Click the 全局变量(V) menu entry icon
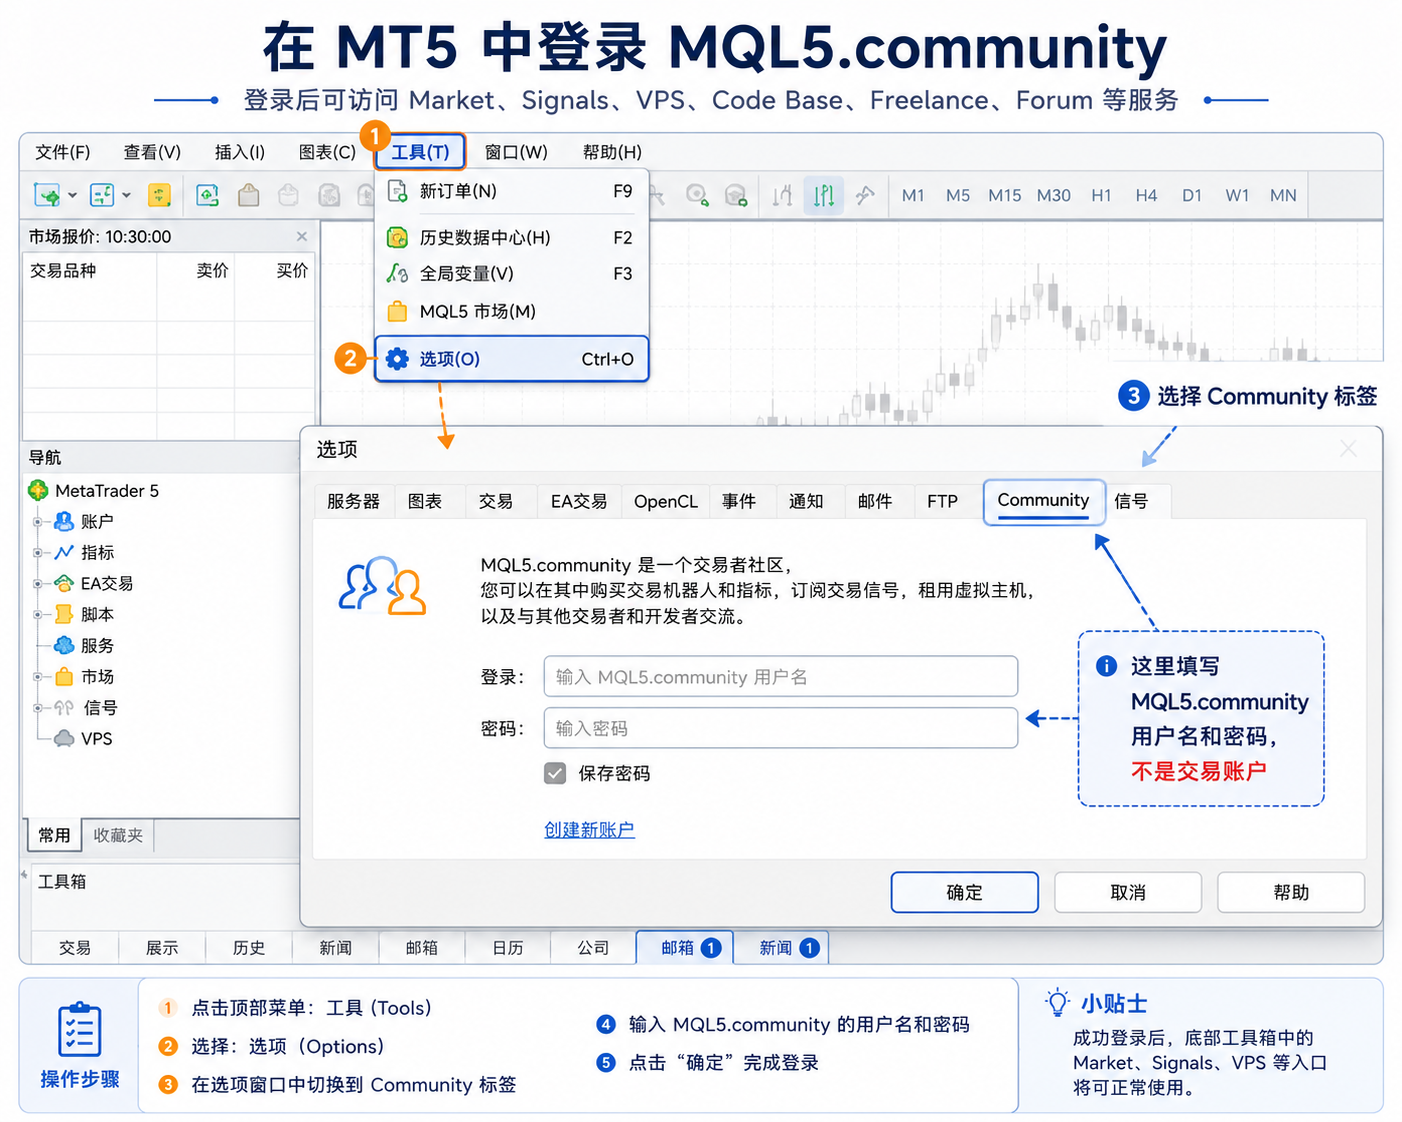This screenshot has height=1122, width=1402. (x=397, y=273)
